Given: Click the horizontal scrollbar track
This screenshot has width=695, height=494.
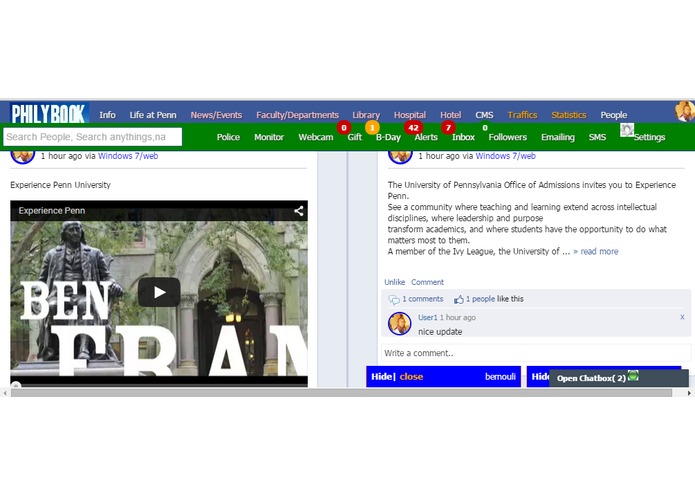Looking at the screenshot, I should tap(341, 393).
